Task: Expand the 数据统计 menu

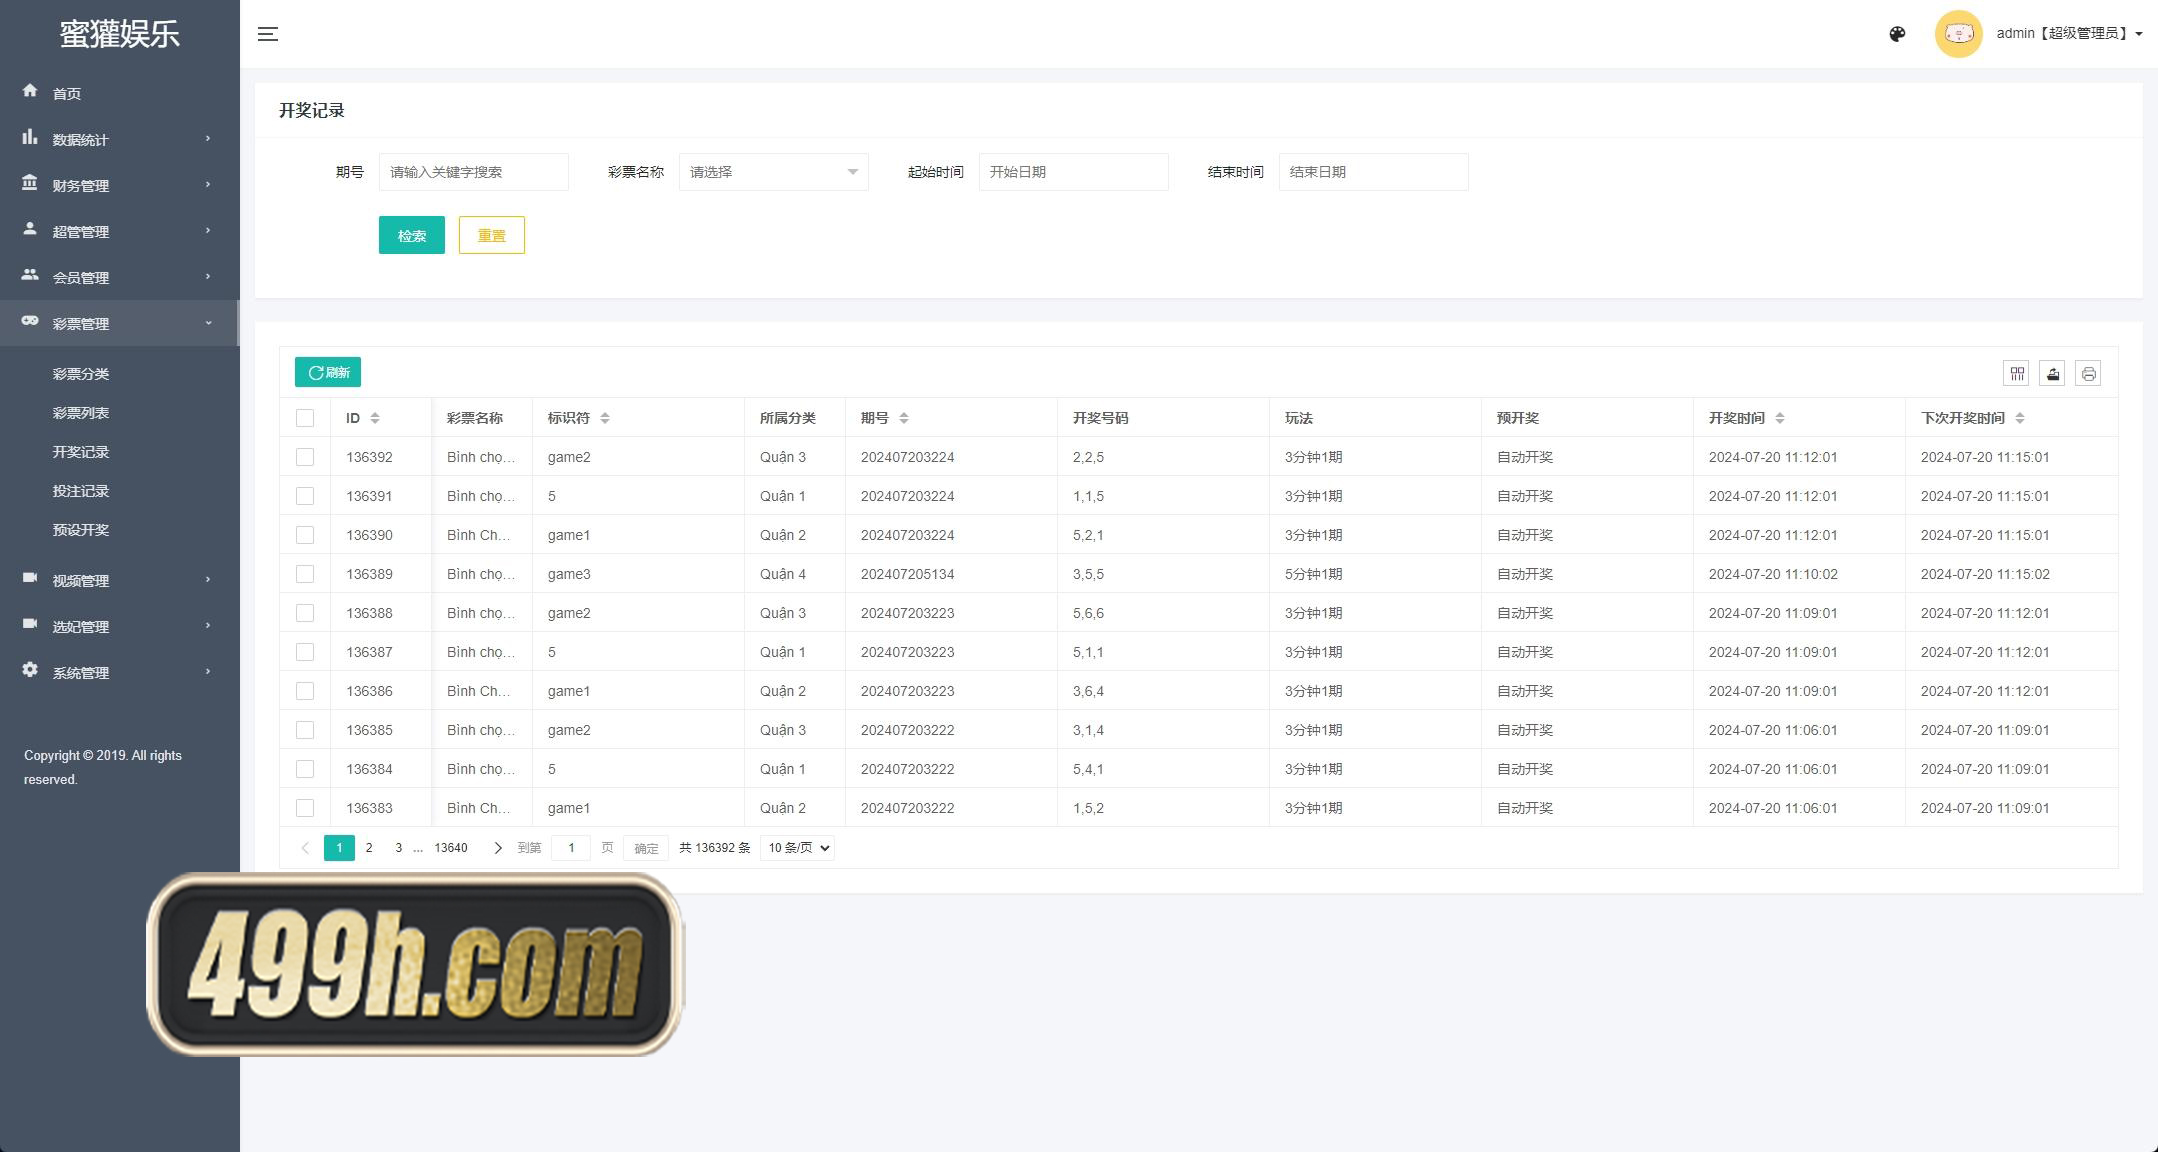Action: (x=119, y=139)
